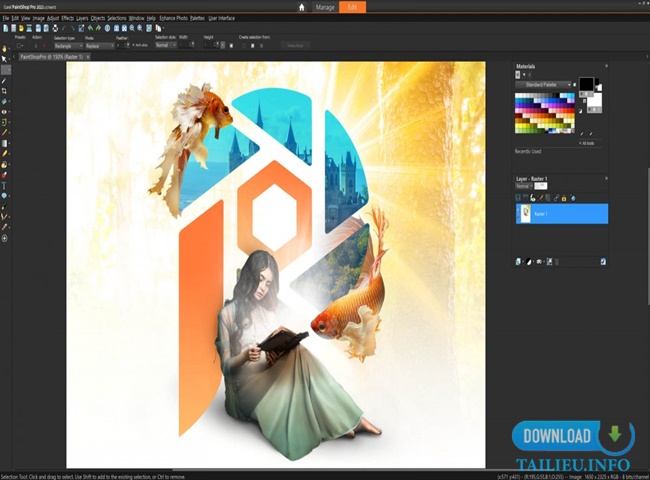The width and height of the screenshot is (650, 480).
Task: Add tools with the plus button
Action: pyautogui.click(x=5, y=238)
